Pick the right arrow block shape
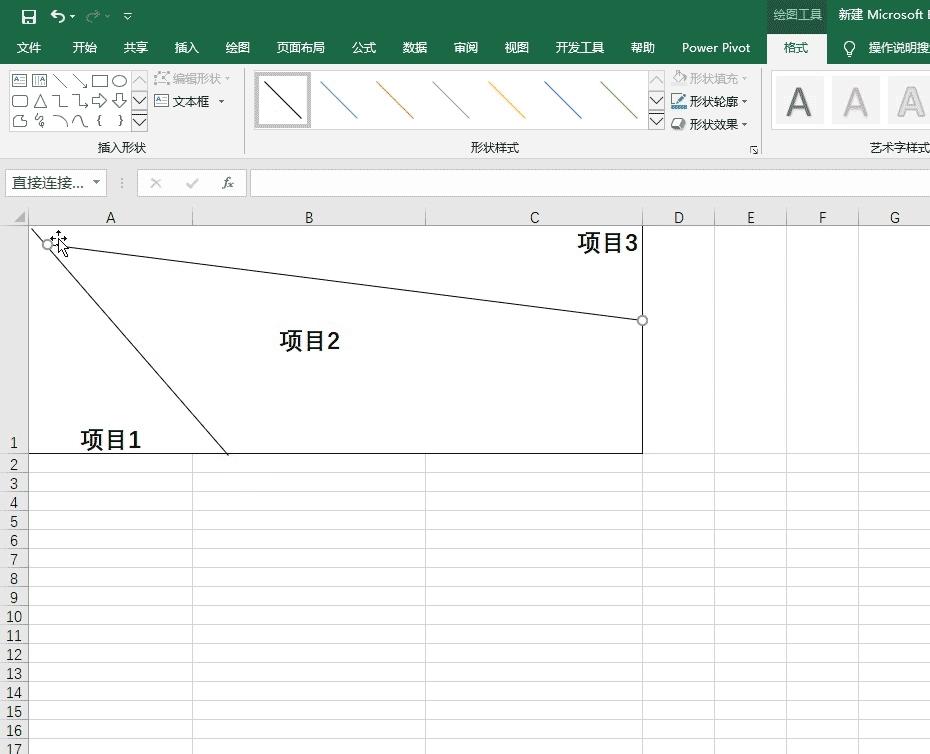This screenshot has width=930, height=754. tap(99, 100)
